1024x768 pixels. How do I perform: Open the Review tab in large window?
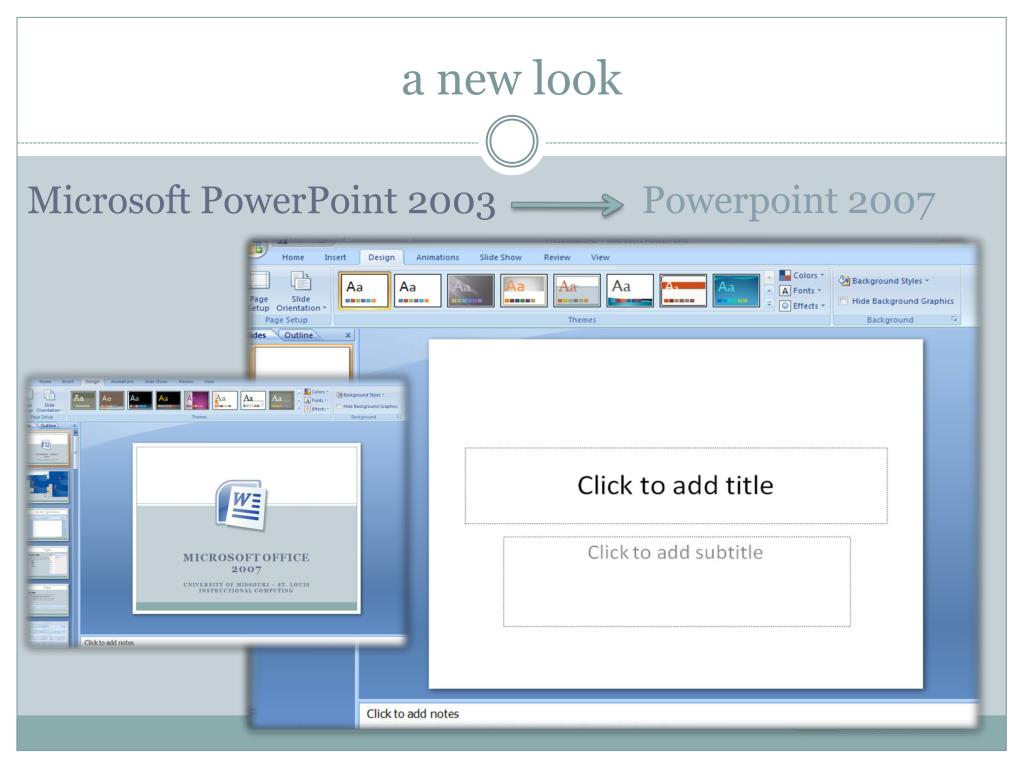tap(557, 257)
